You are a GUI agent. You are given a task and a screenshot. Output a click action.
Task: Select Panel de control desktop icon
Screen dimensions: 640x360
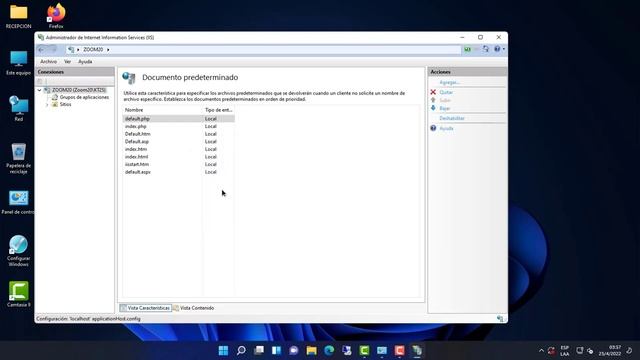coord(18,202)
